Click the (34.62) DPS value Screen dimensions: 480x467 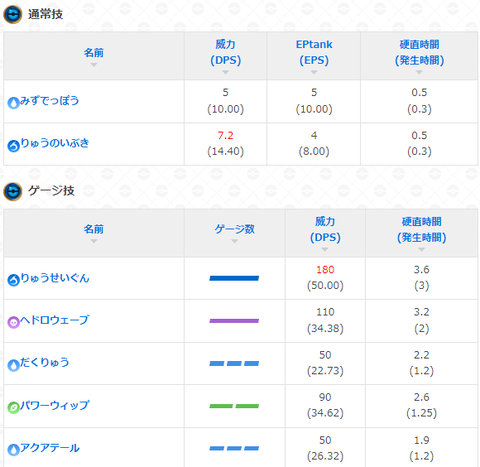[x=325, y=413]
